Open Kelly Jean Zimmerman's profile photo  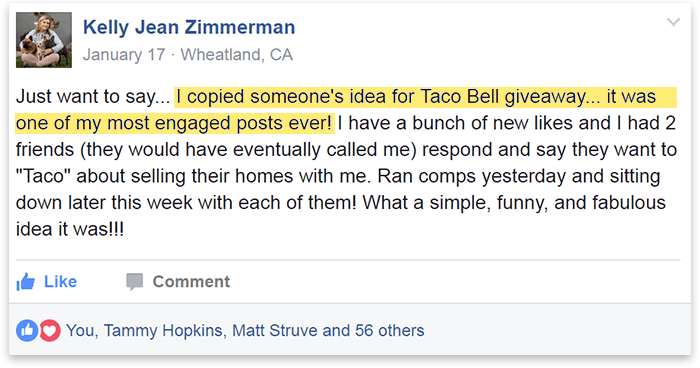(44, 40)
